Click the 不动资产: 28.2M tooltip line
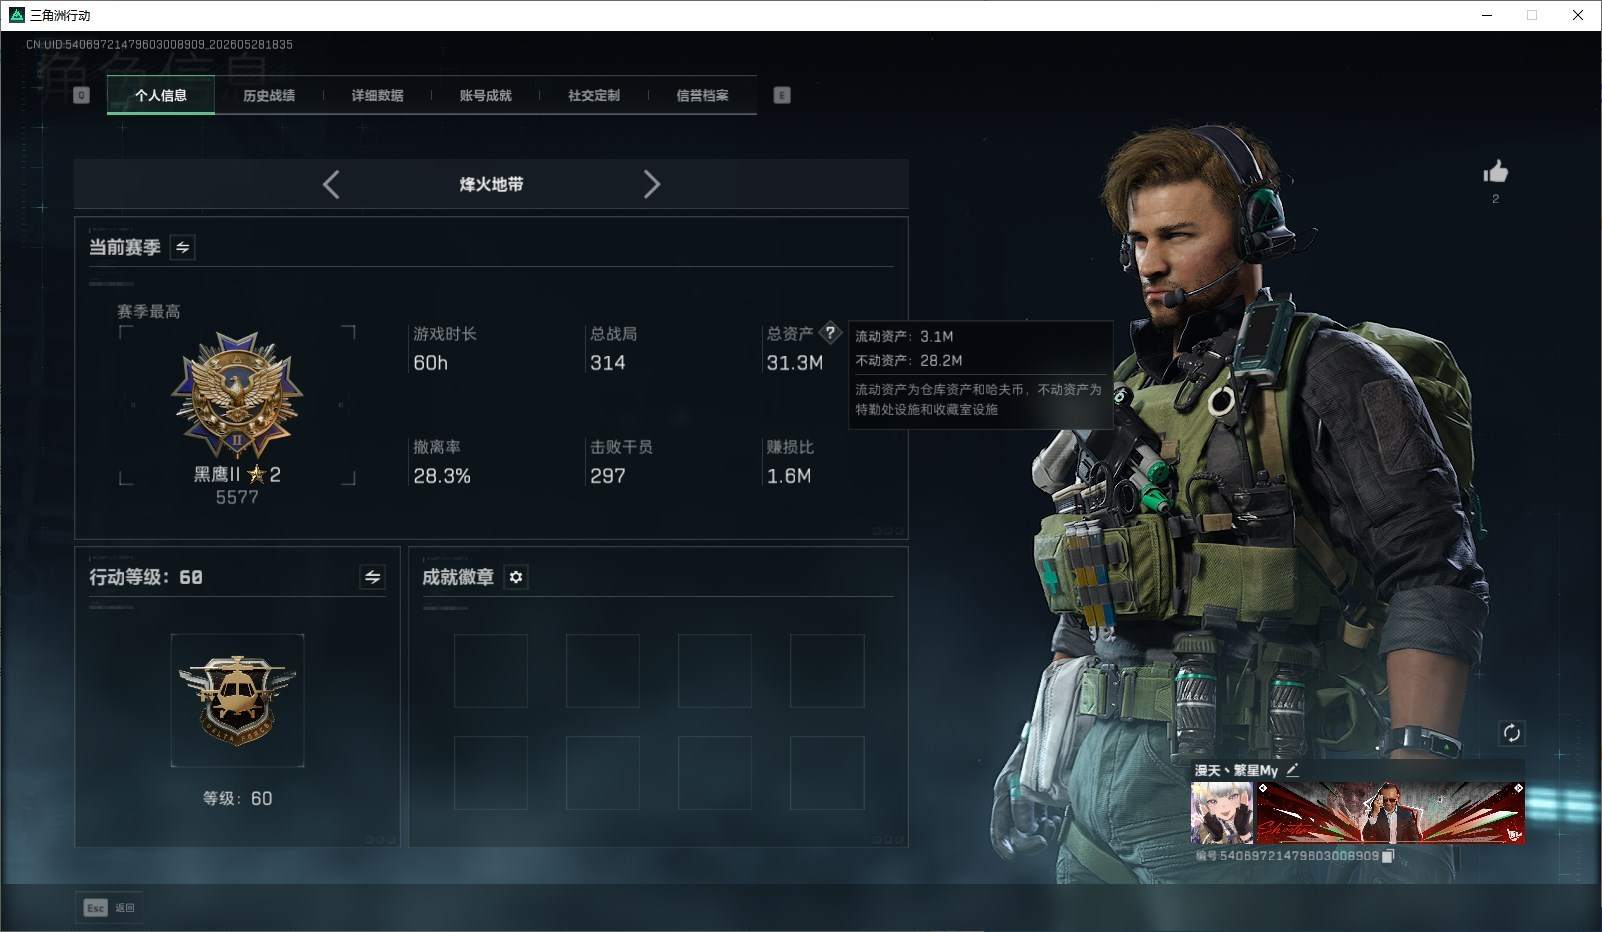This screenshot has width=1602, height=932. coord(909,360)
